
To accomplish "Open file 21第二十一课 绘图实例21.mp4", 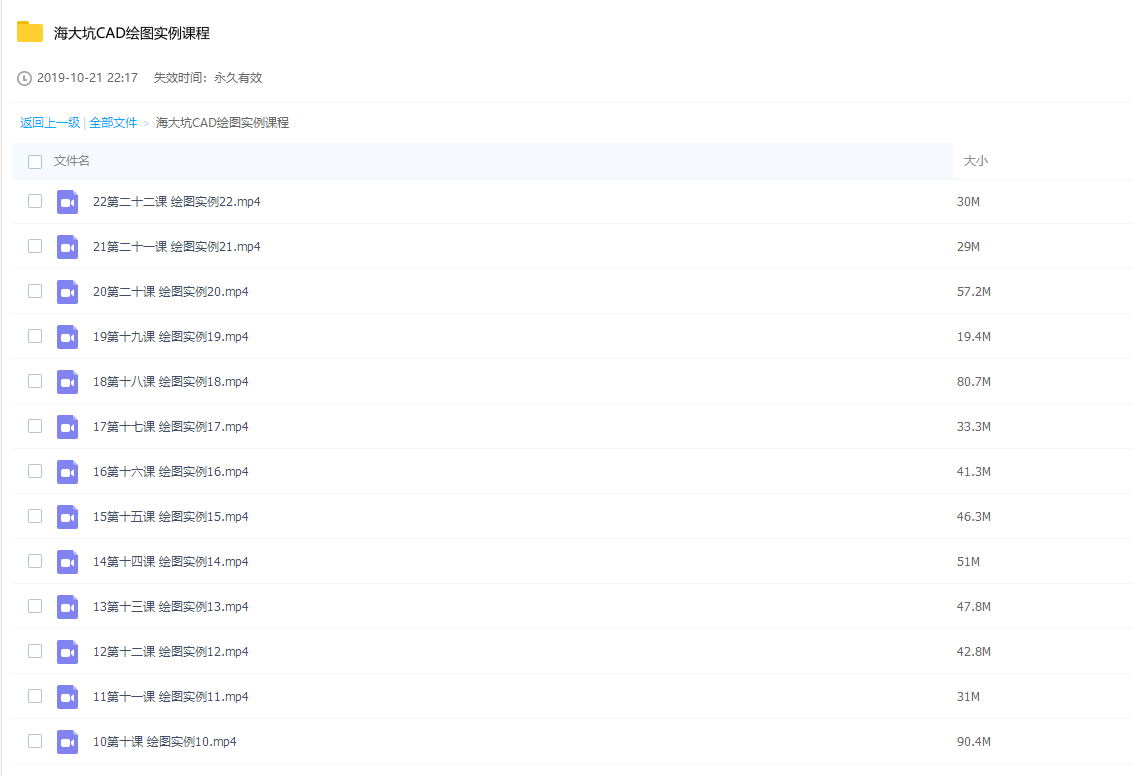I will [176, 246].
